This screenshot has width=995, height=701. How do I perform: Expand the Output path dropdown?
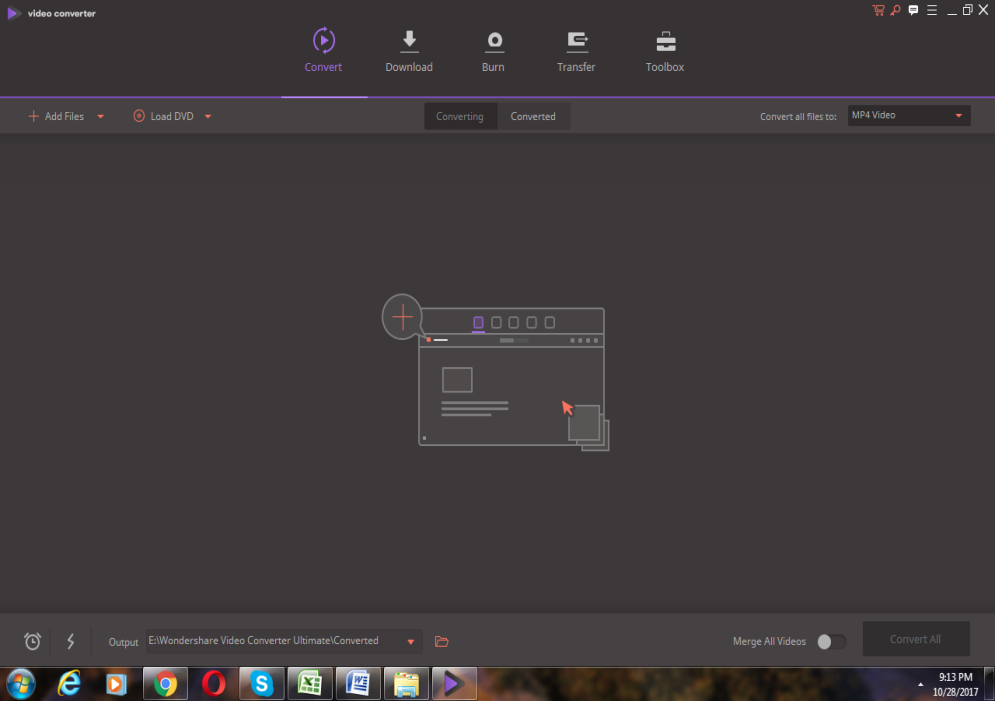click(410, 641)
